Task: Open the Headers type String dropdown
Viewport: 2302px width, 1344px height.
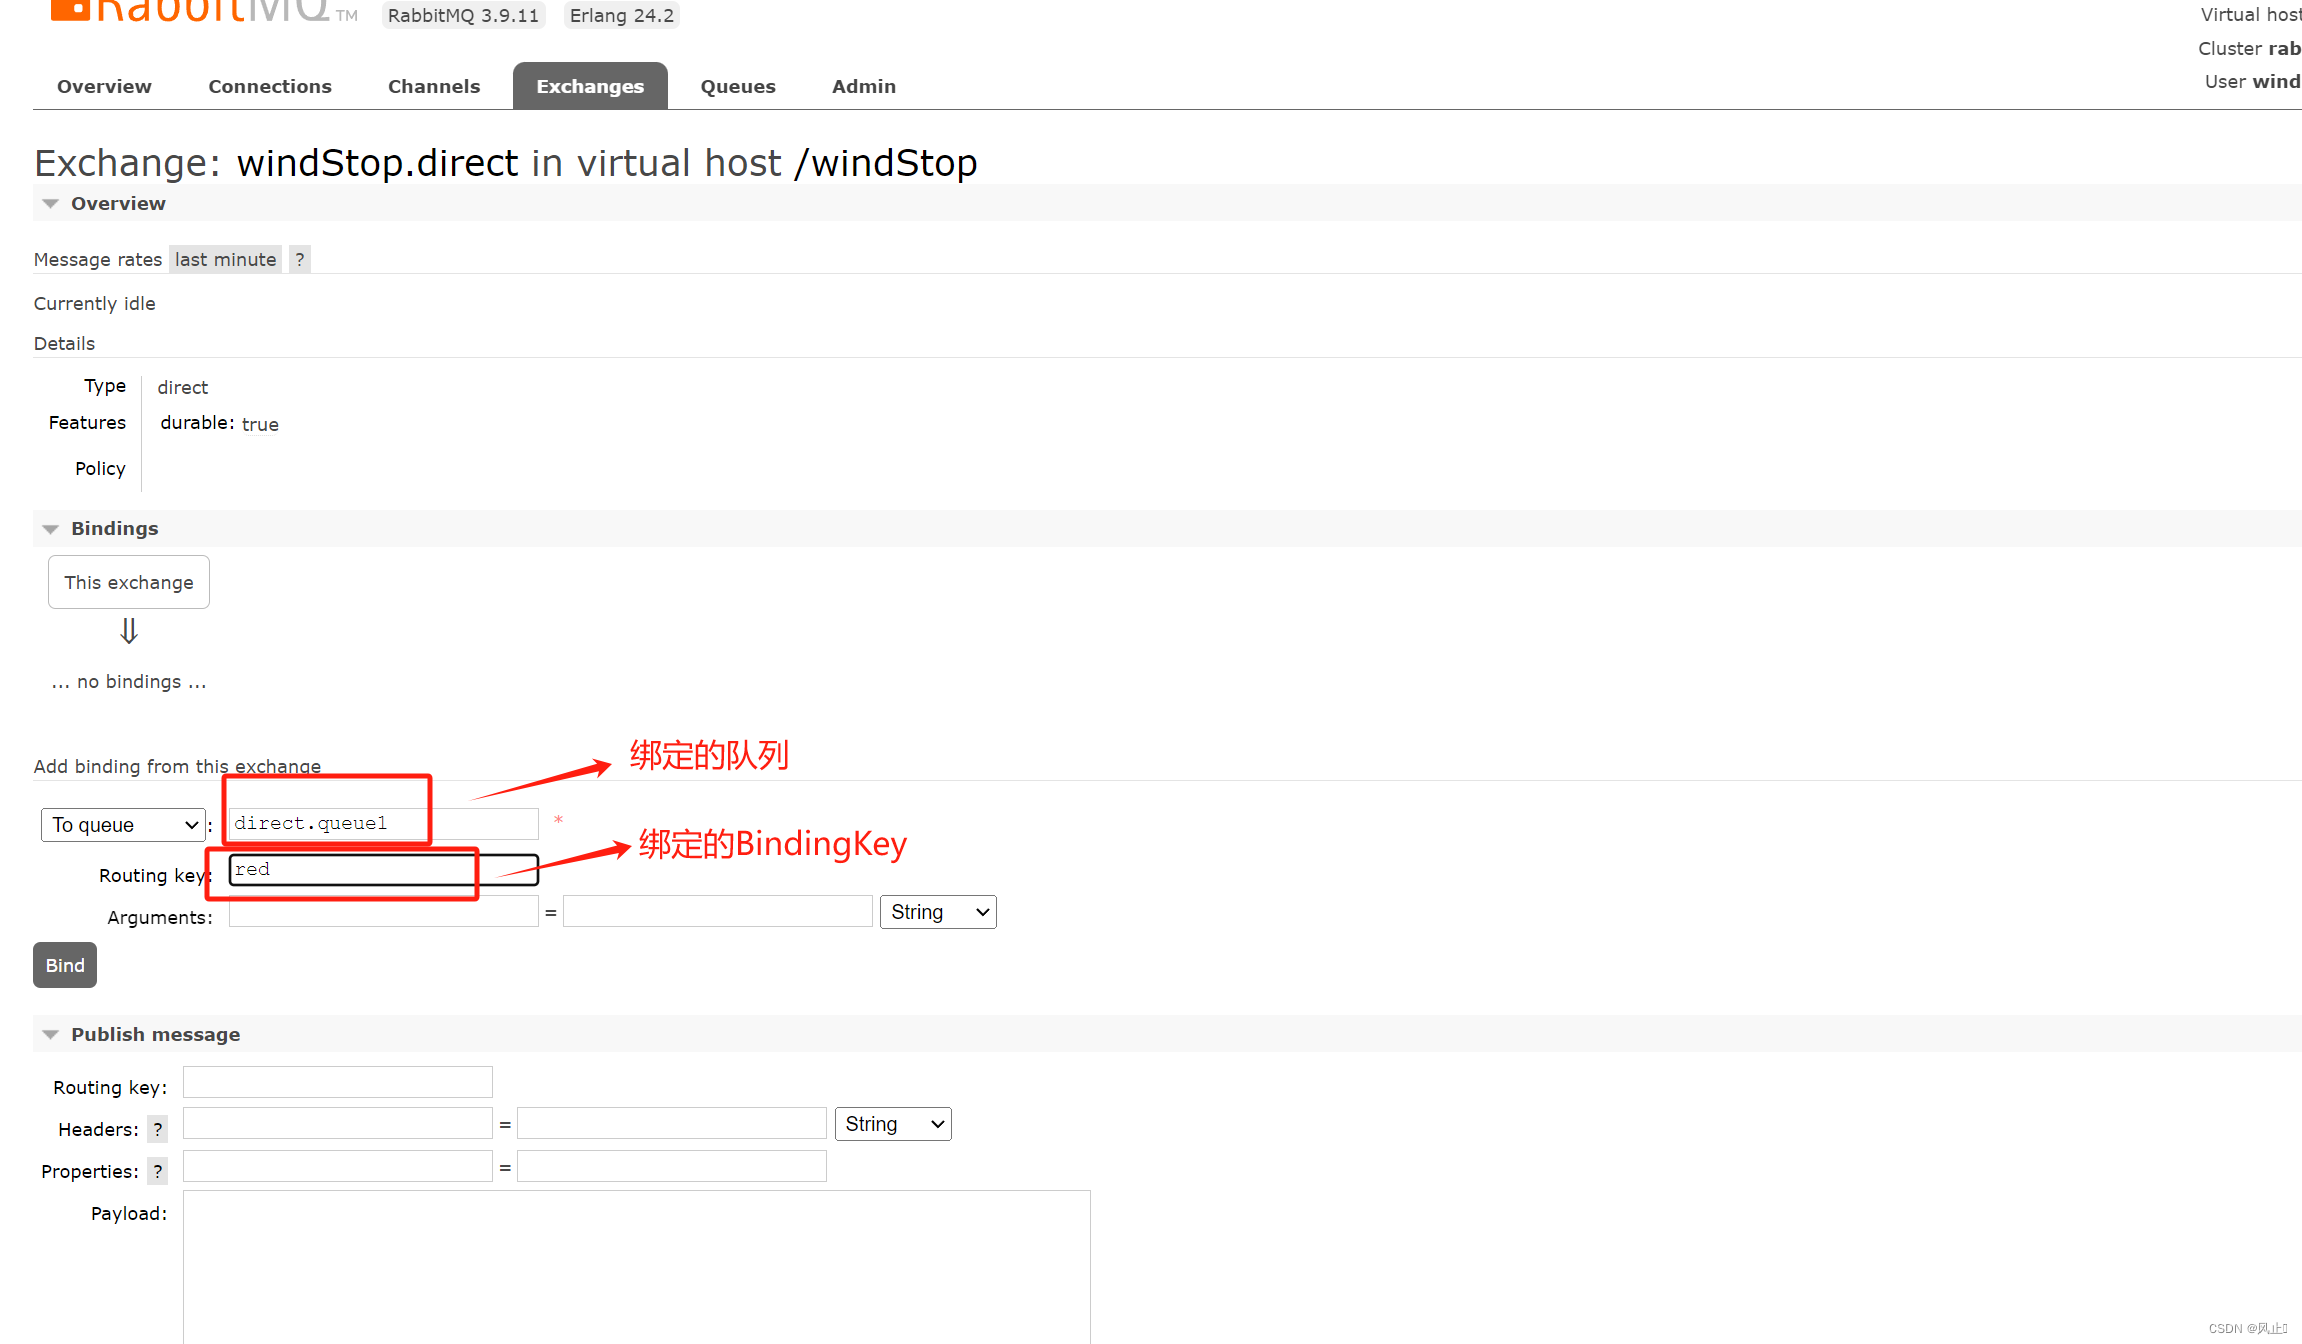Action: [x=893, y=1124]
